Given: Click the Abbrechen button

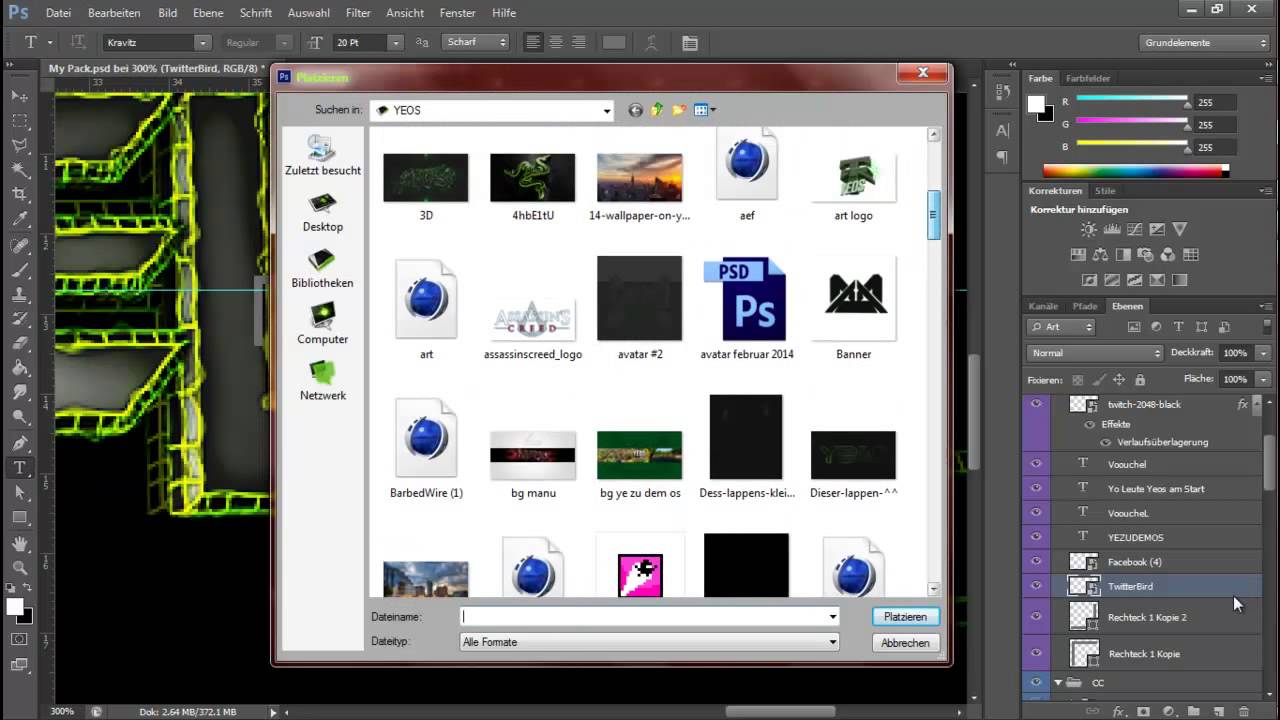Looking at the screenshot, I should [905, 643].
